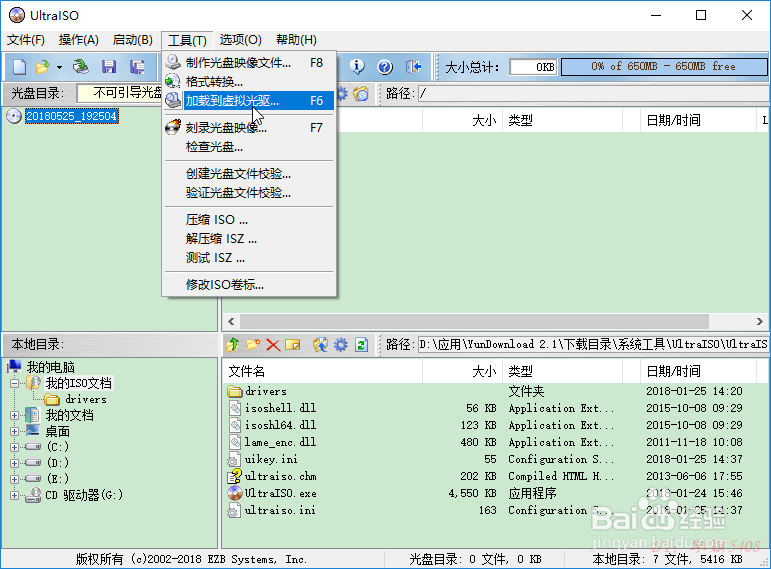Click the local pane Up folder icon
The image size is (771, 569).
click(x=233, y=345)
